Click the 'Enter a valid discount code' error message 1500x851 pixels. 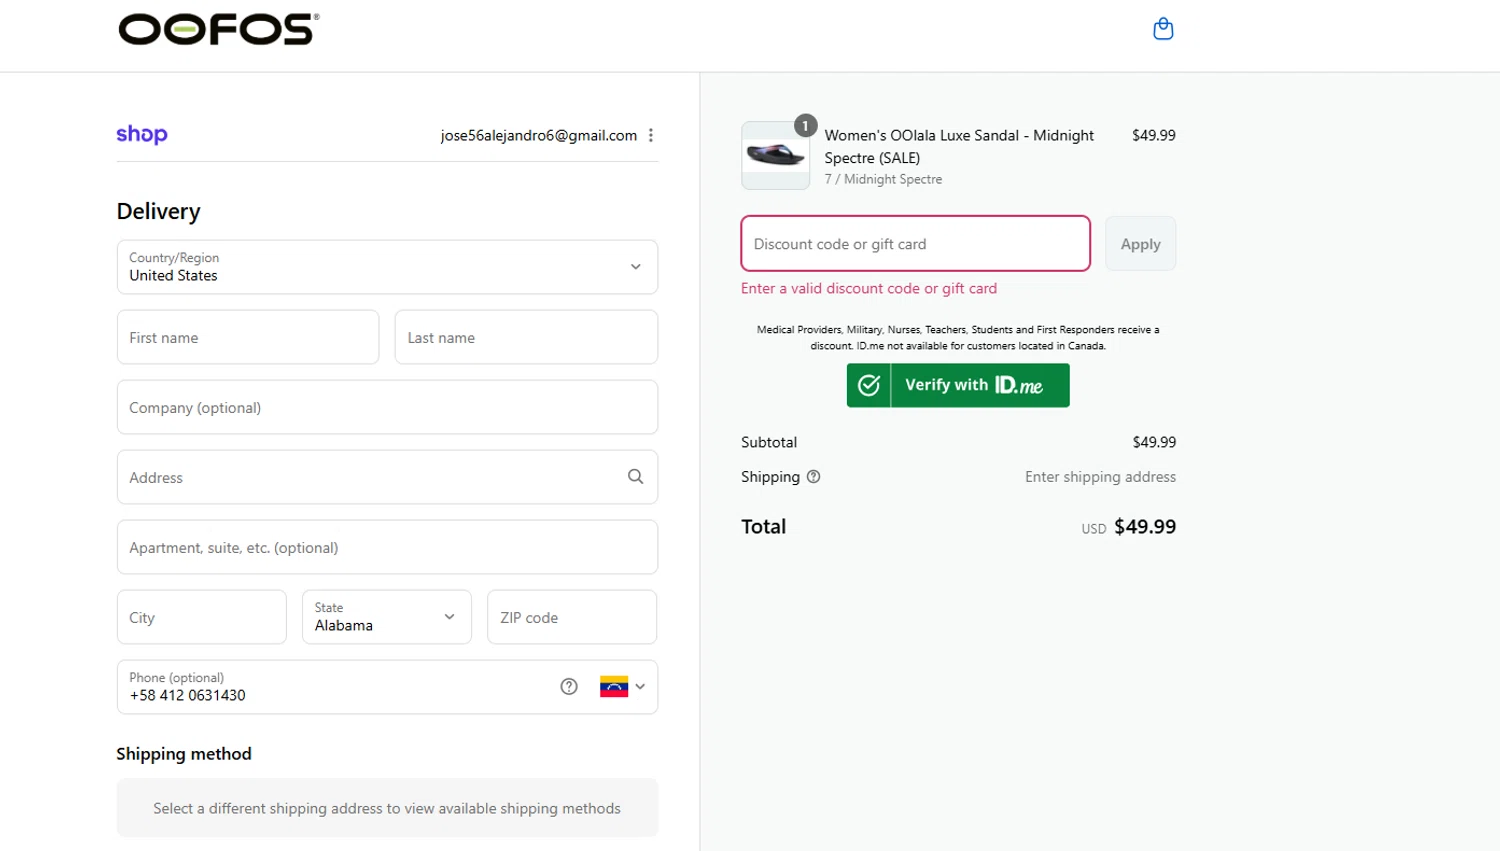(869, 288)
